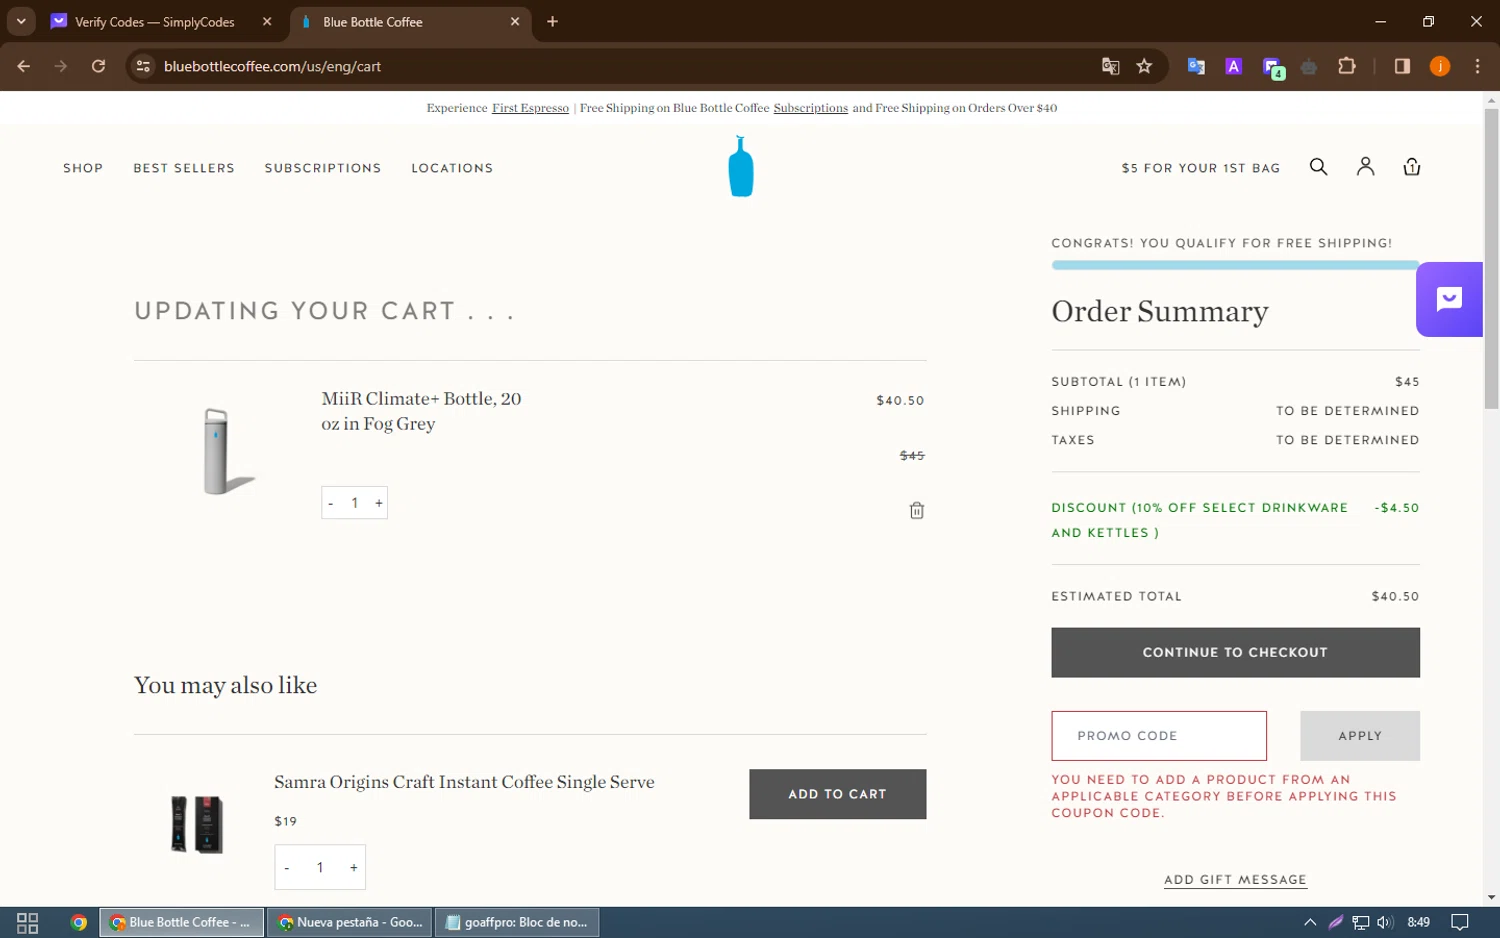The height and width of the screenshot is (938, 1500).
Task: Follow the First Espresso banner link
Action: tap(530, 108)
